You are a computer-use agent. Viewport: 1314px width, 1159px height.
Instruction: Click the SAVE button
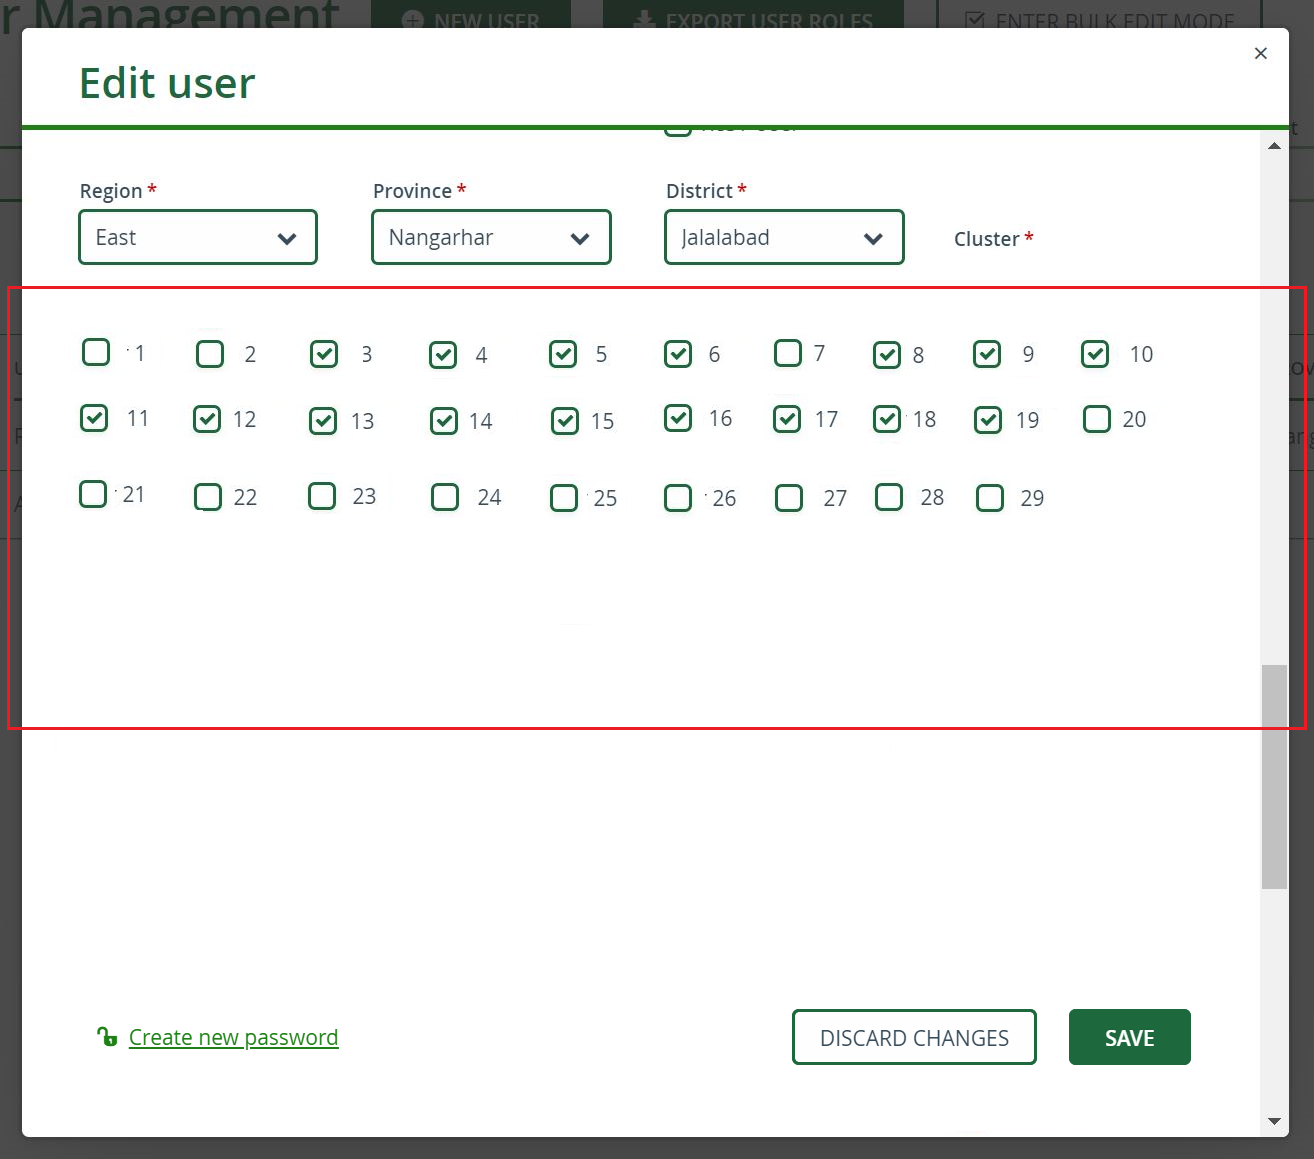(x=1129, y=1037)
